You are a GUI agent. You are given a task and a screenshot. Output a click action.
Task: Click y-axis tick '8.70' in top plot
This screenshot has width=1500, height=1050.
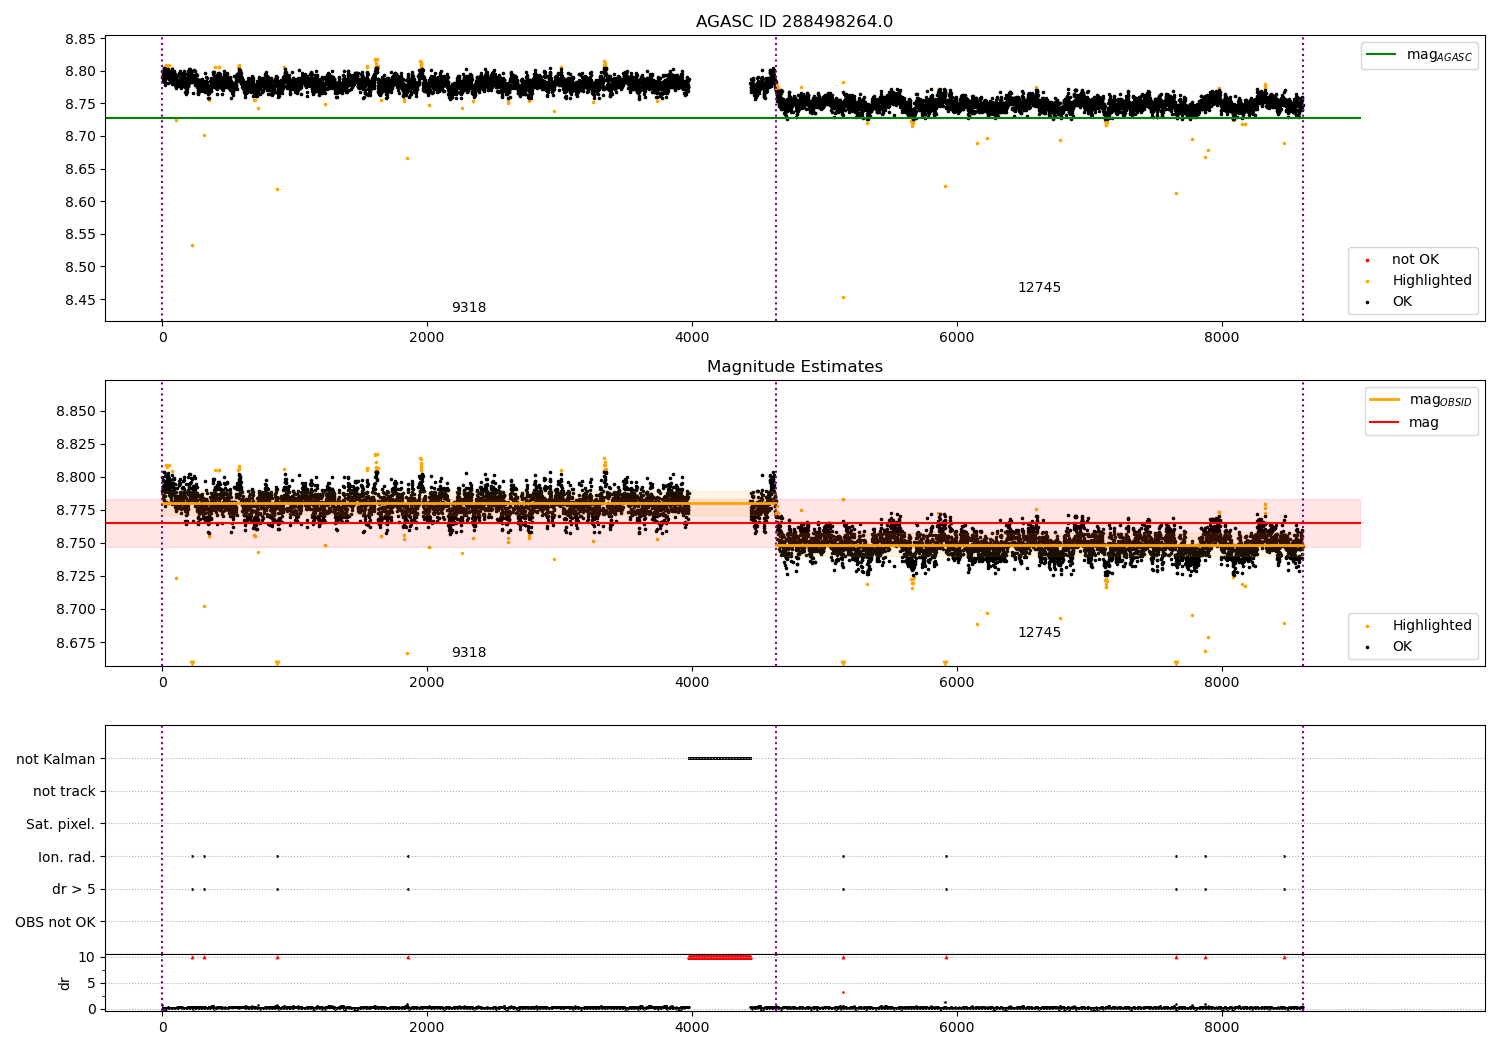tap(80, 136)
